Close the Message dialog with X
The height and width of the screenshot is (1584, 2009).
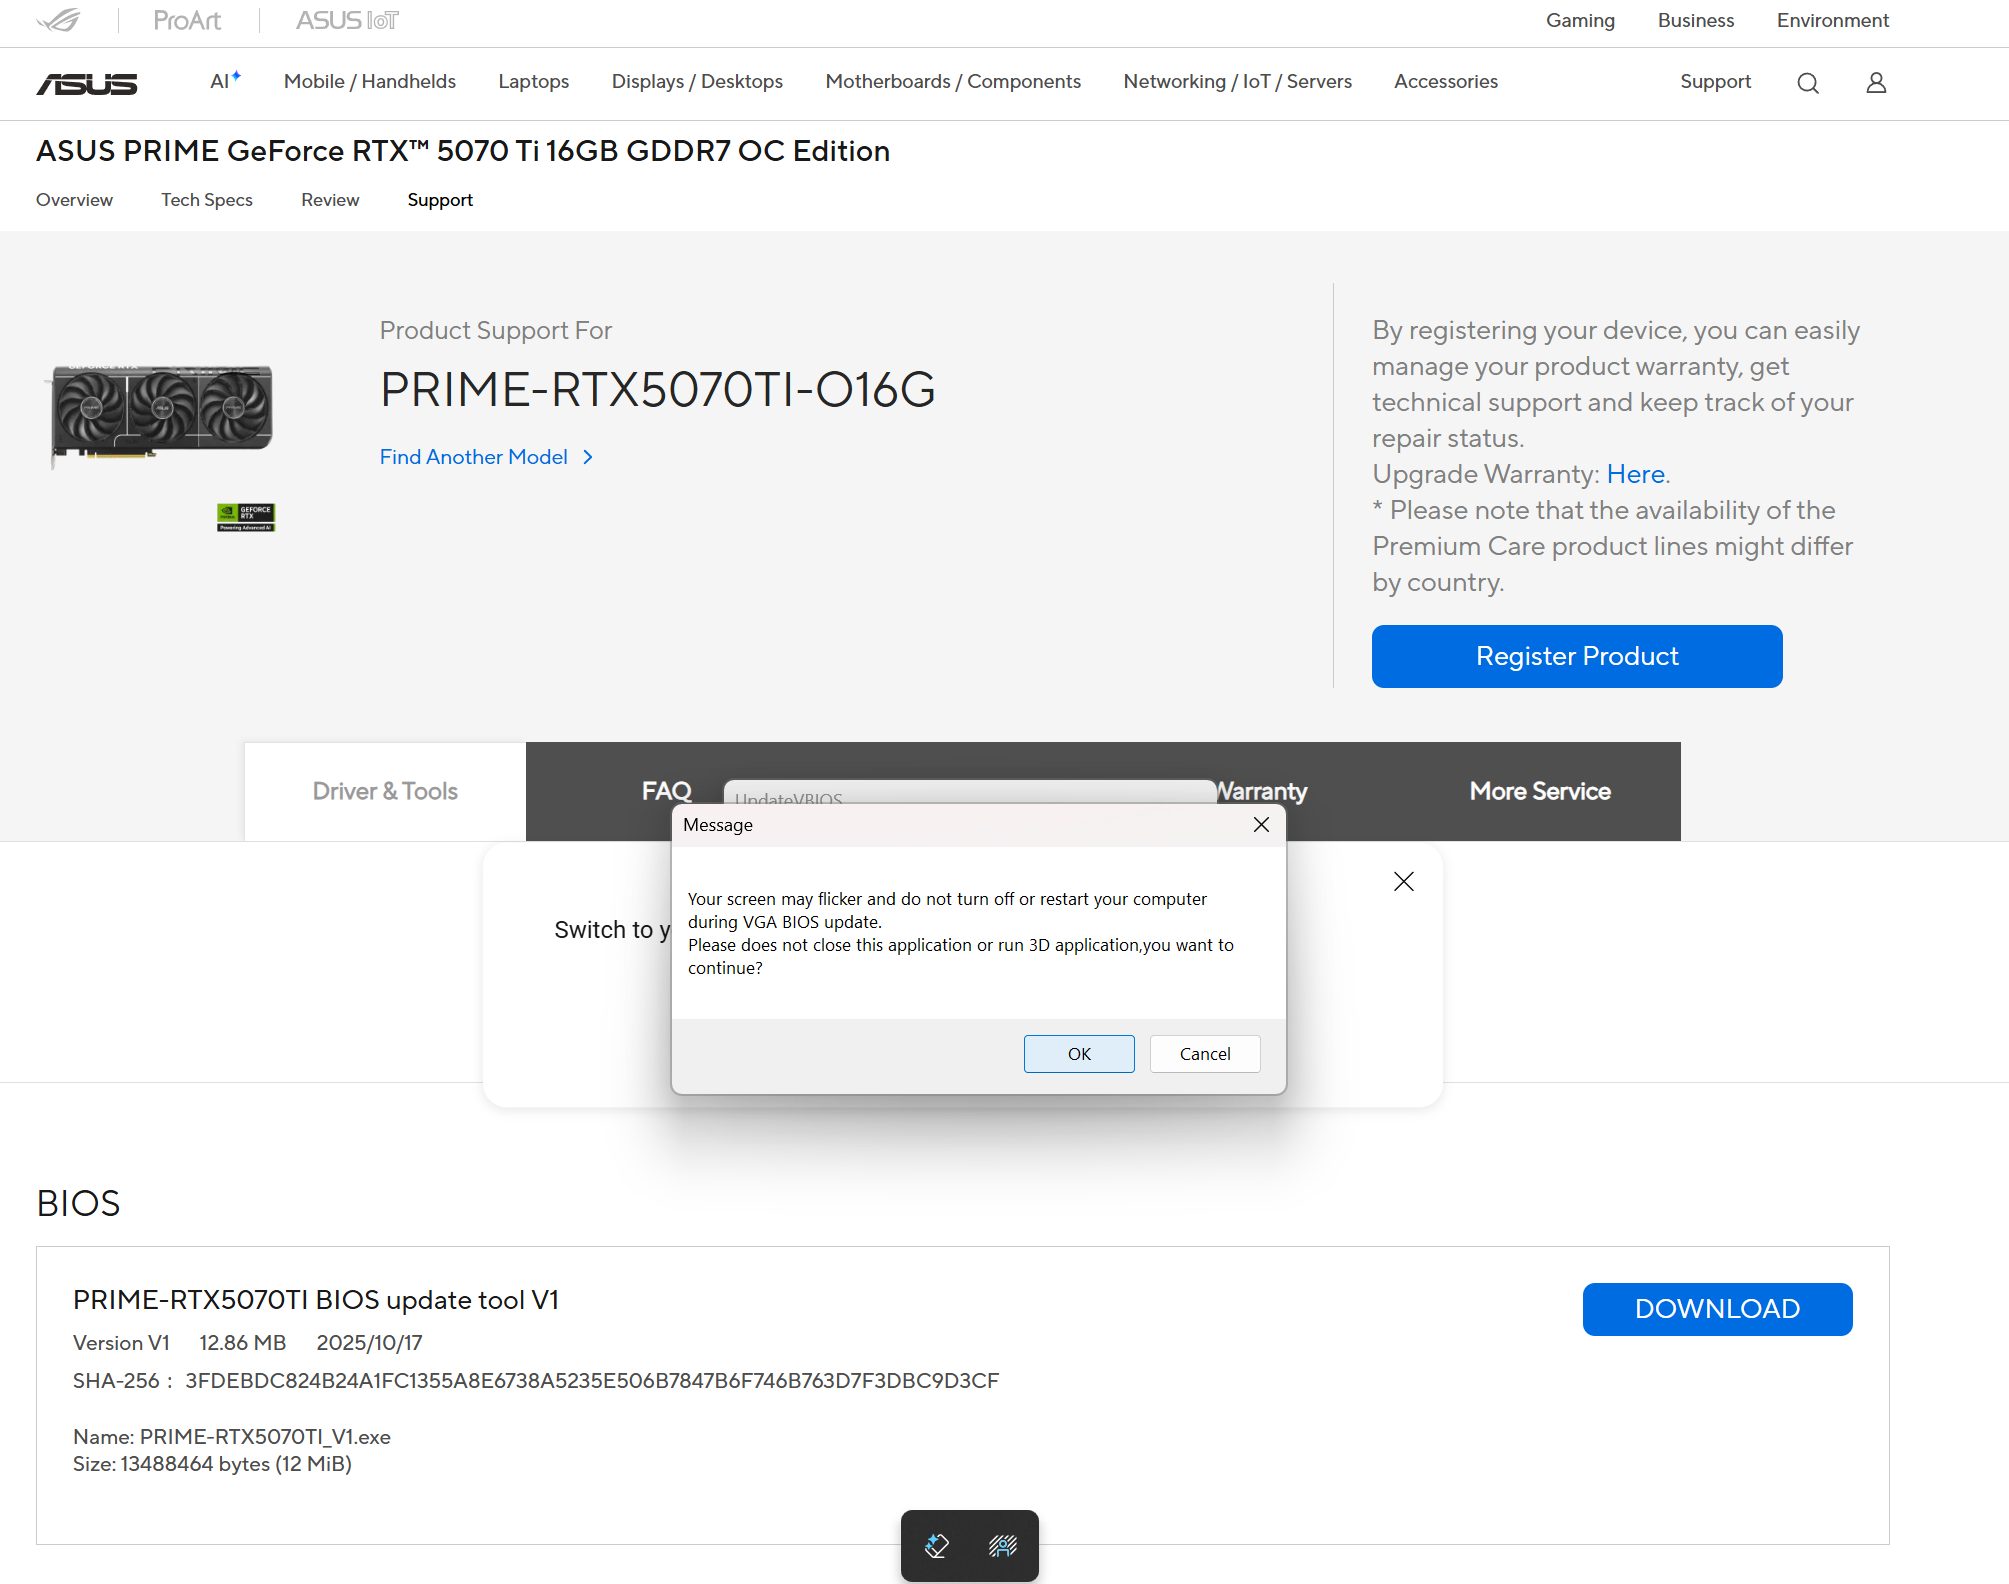(1261, 825)
